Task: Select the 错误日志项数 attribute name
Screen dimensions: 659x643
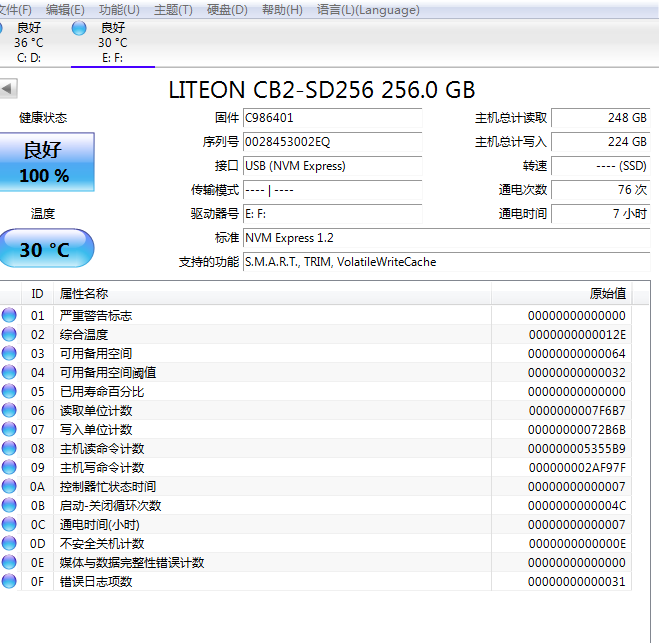Action: tap(96, 582)
